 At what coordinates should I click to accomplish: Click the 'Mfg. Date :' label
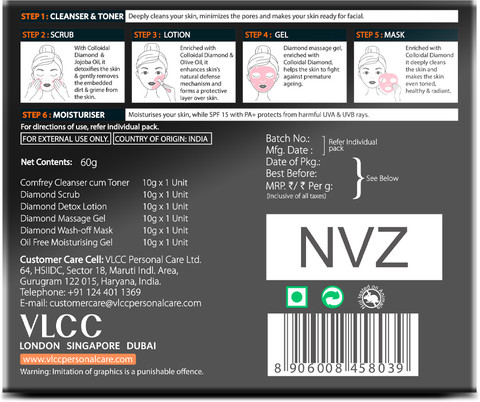click(x=289, y=150)
